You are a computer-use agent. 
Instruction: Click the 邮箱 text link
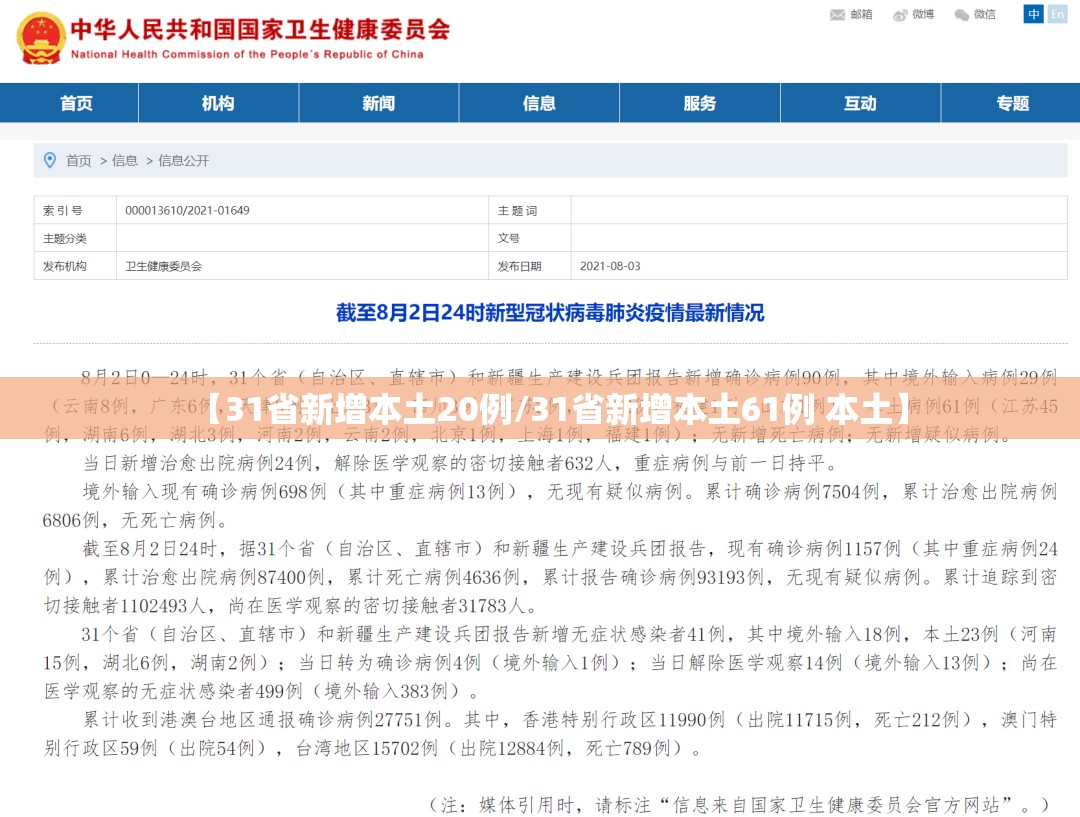(861, 14)
